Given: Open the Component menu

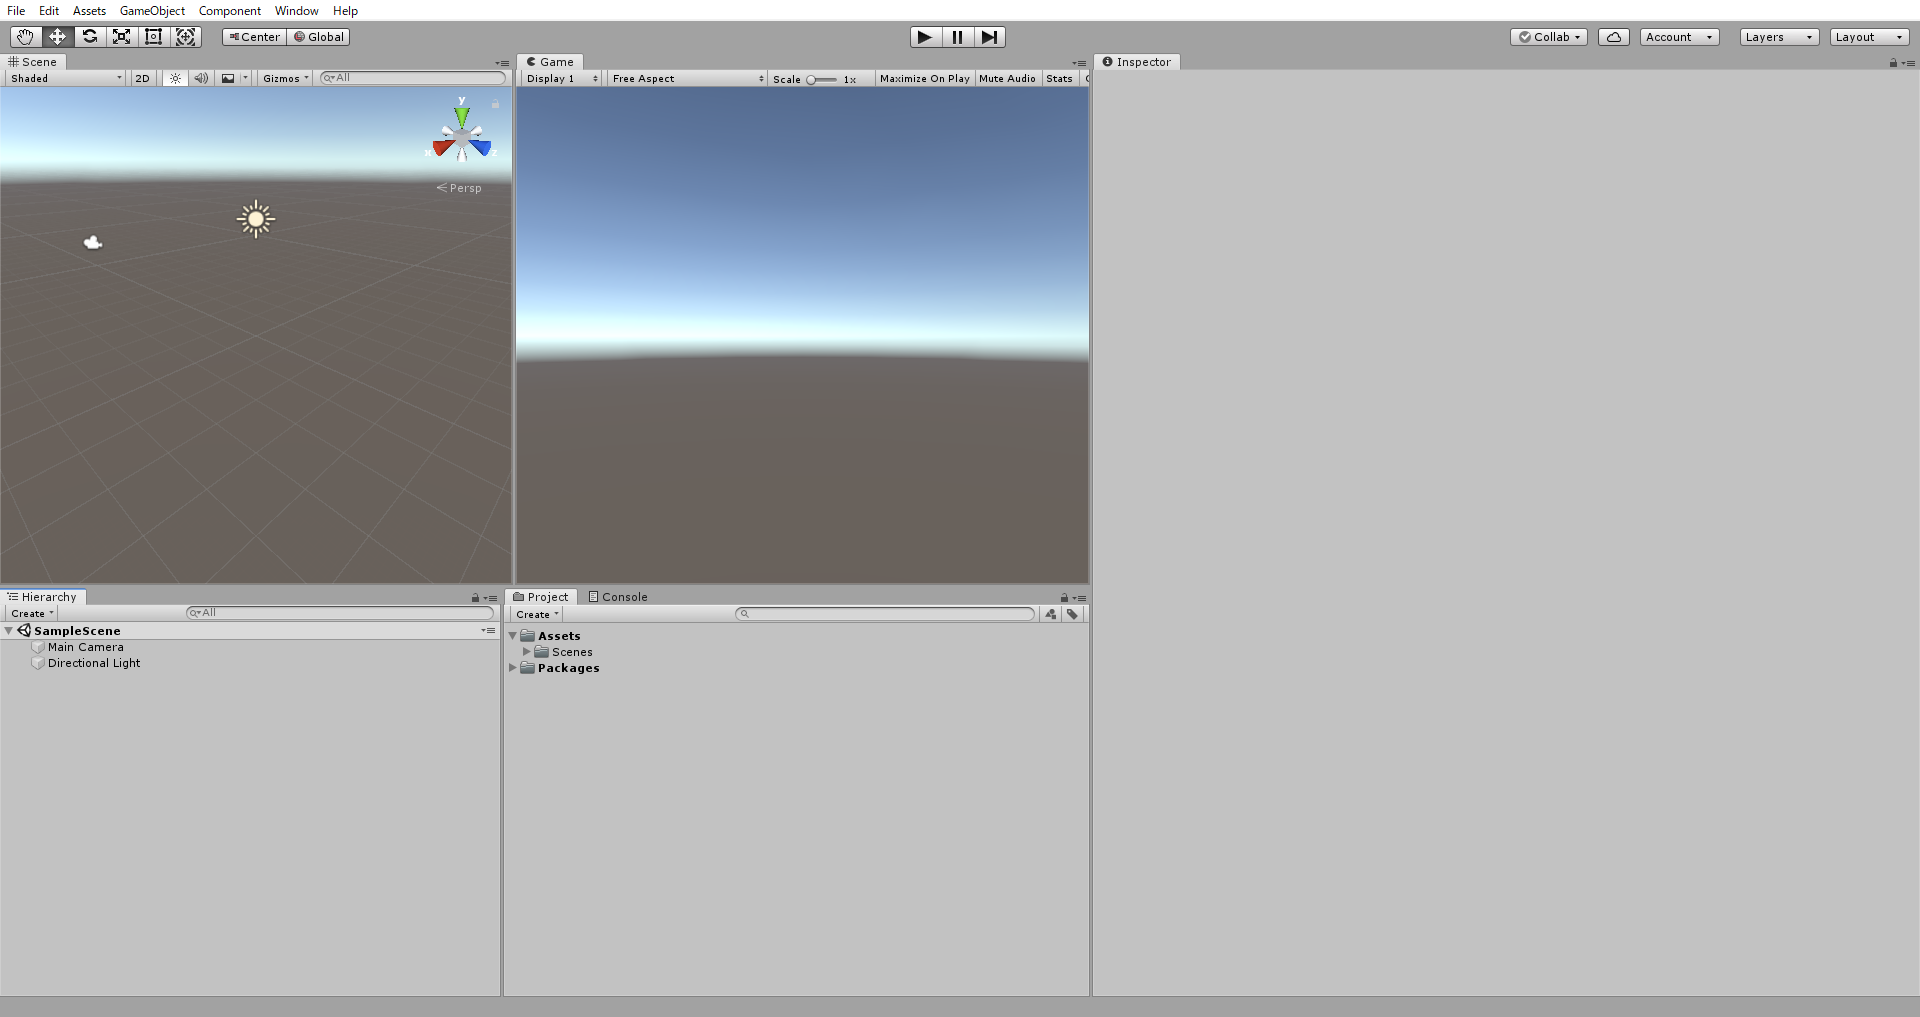Looking at the screenshot, I should (x=230, y=11).
